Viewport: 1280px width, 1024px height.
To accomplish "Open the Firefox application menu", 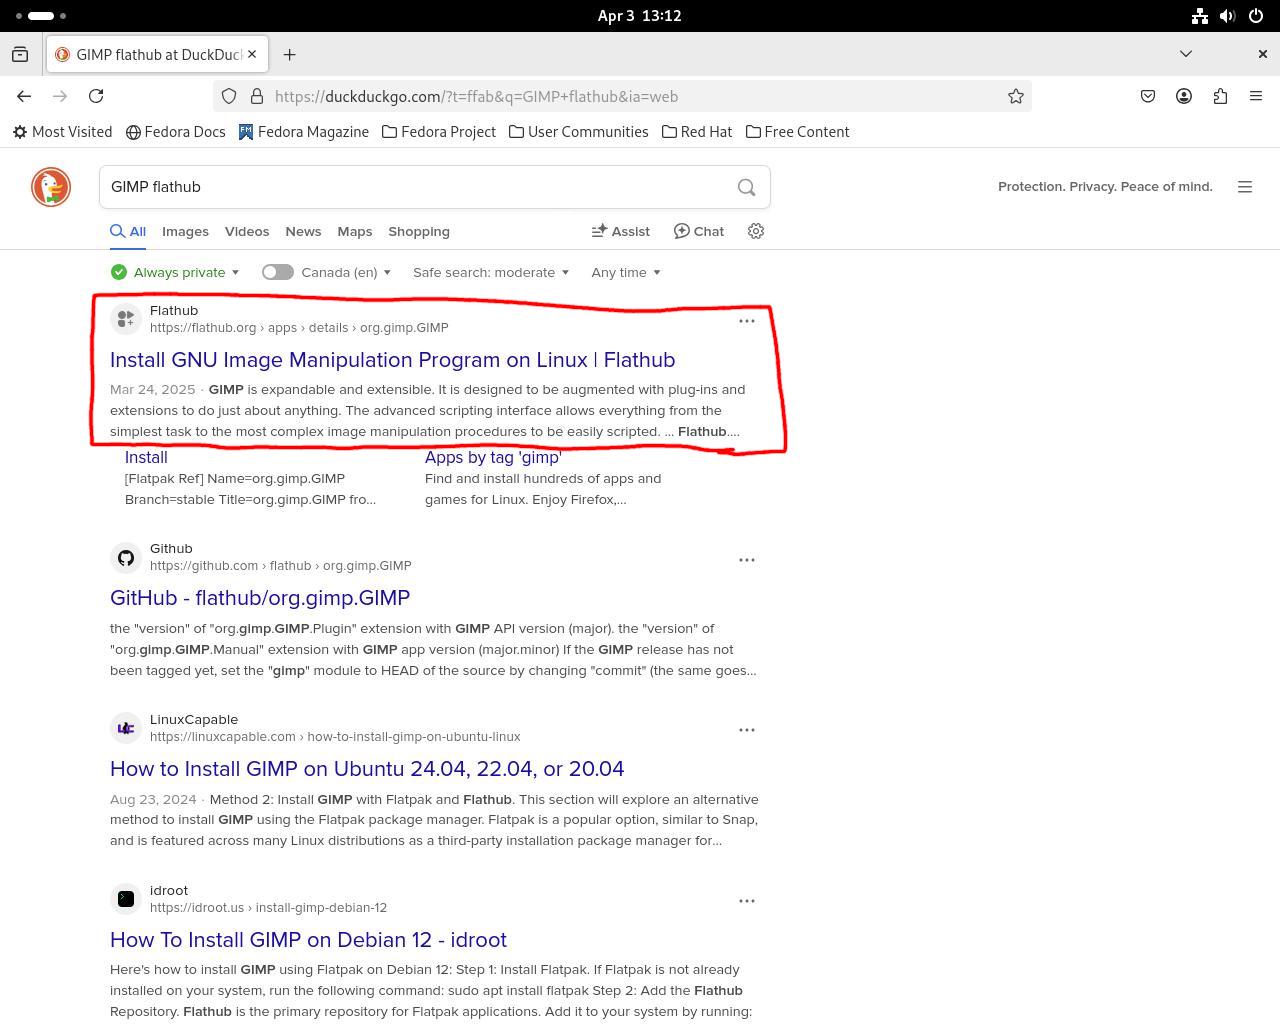I will point(1256,96).
